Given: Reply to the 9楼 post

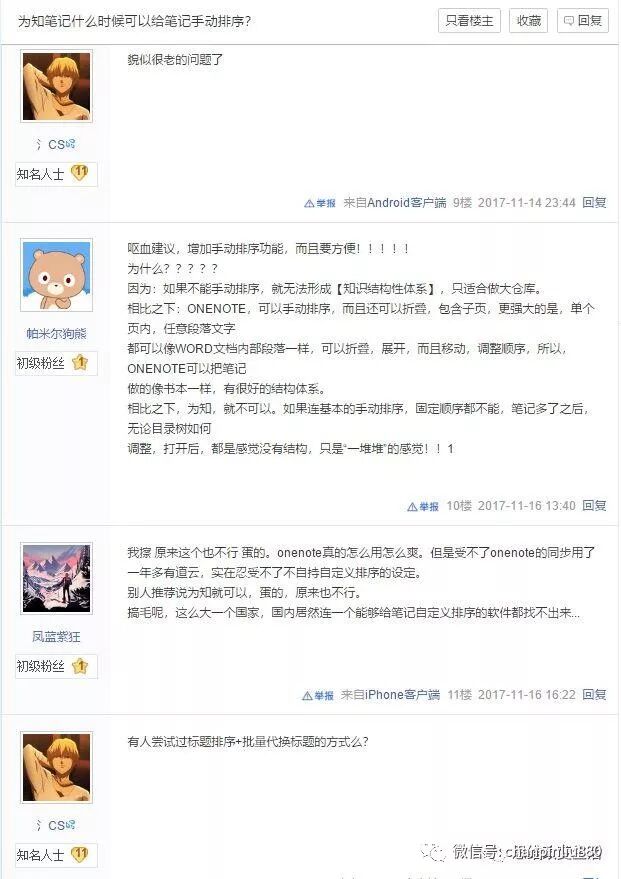Looking at the screenshot, I should tap(594, 202).
